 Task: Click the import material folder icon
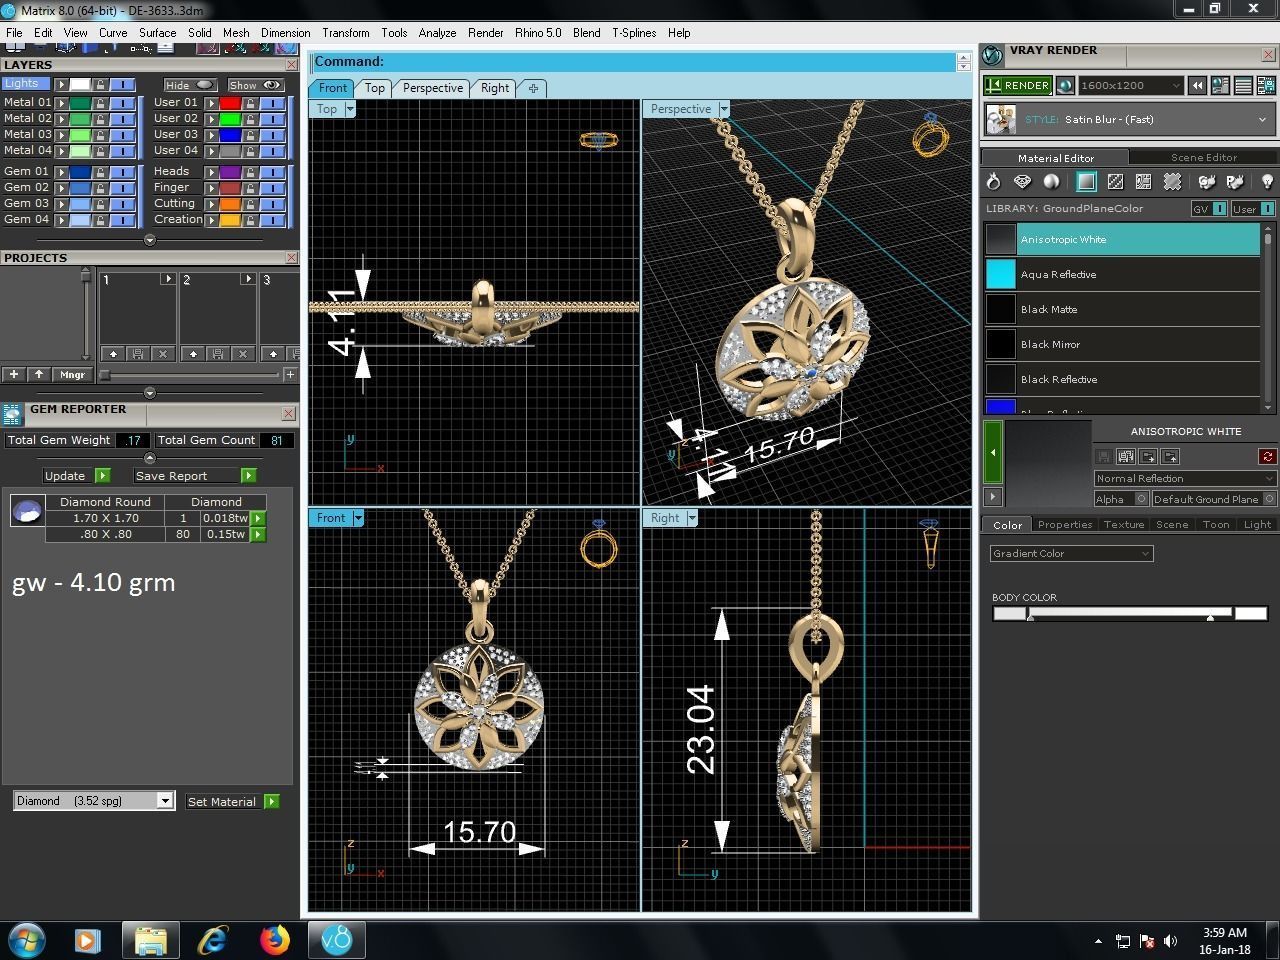coord(1148,456)
